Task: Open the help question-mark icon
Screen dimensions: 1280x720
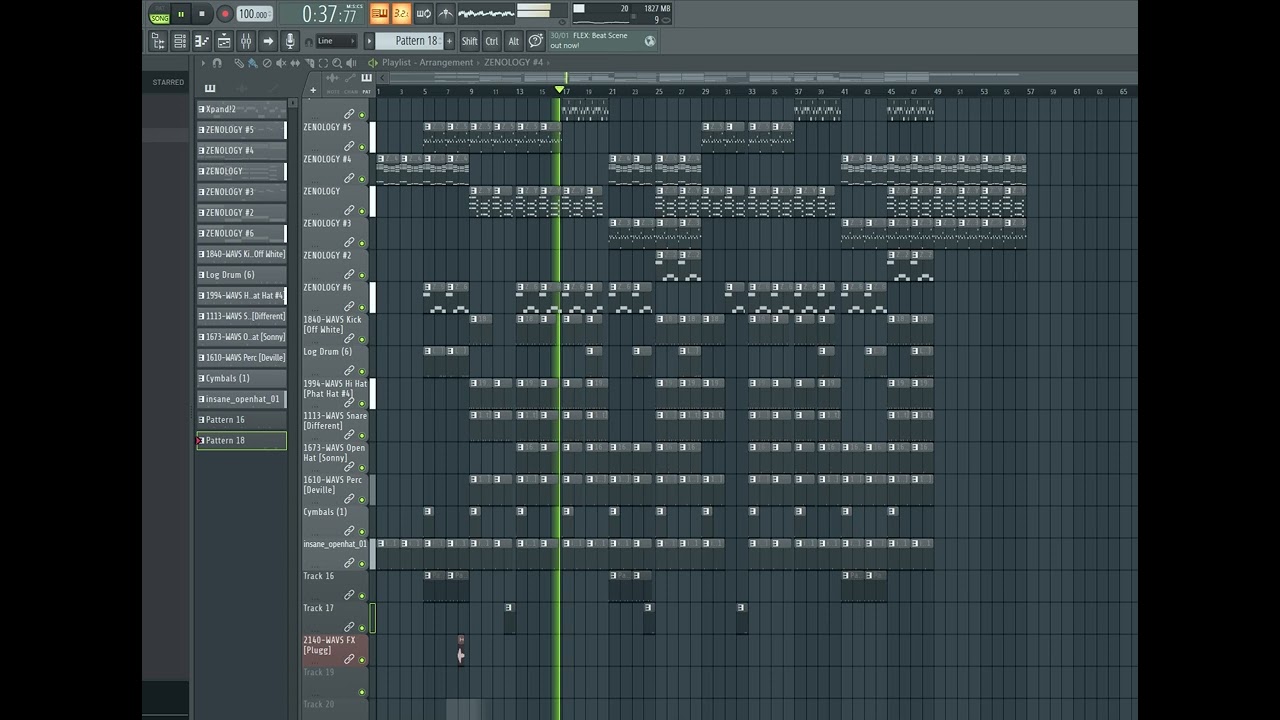Action: click(535, 41)
